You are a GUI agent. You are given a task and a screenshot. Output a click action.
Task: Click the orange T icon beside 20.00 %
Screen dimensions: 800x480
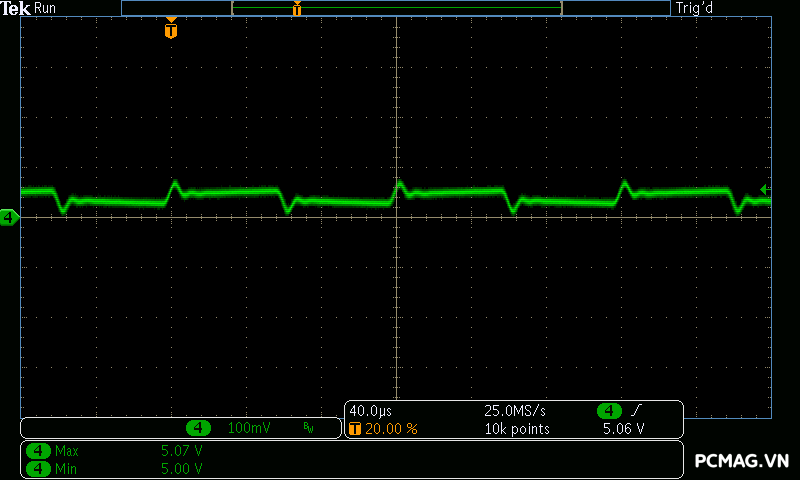(x=355, y=428)
